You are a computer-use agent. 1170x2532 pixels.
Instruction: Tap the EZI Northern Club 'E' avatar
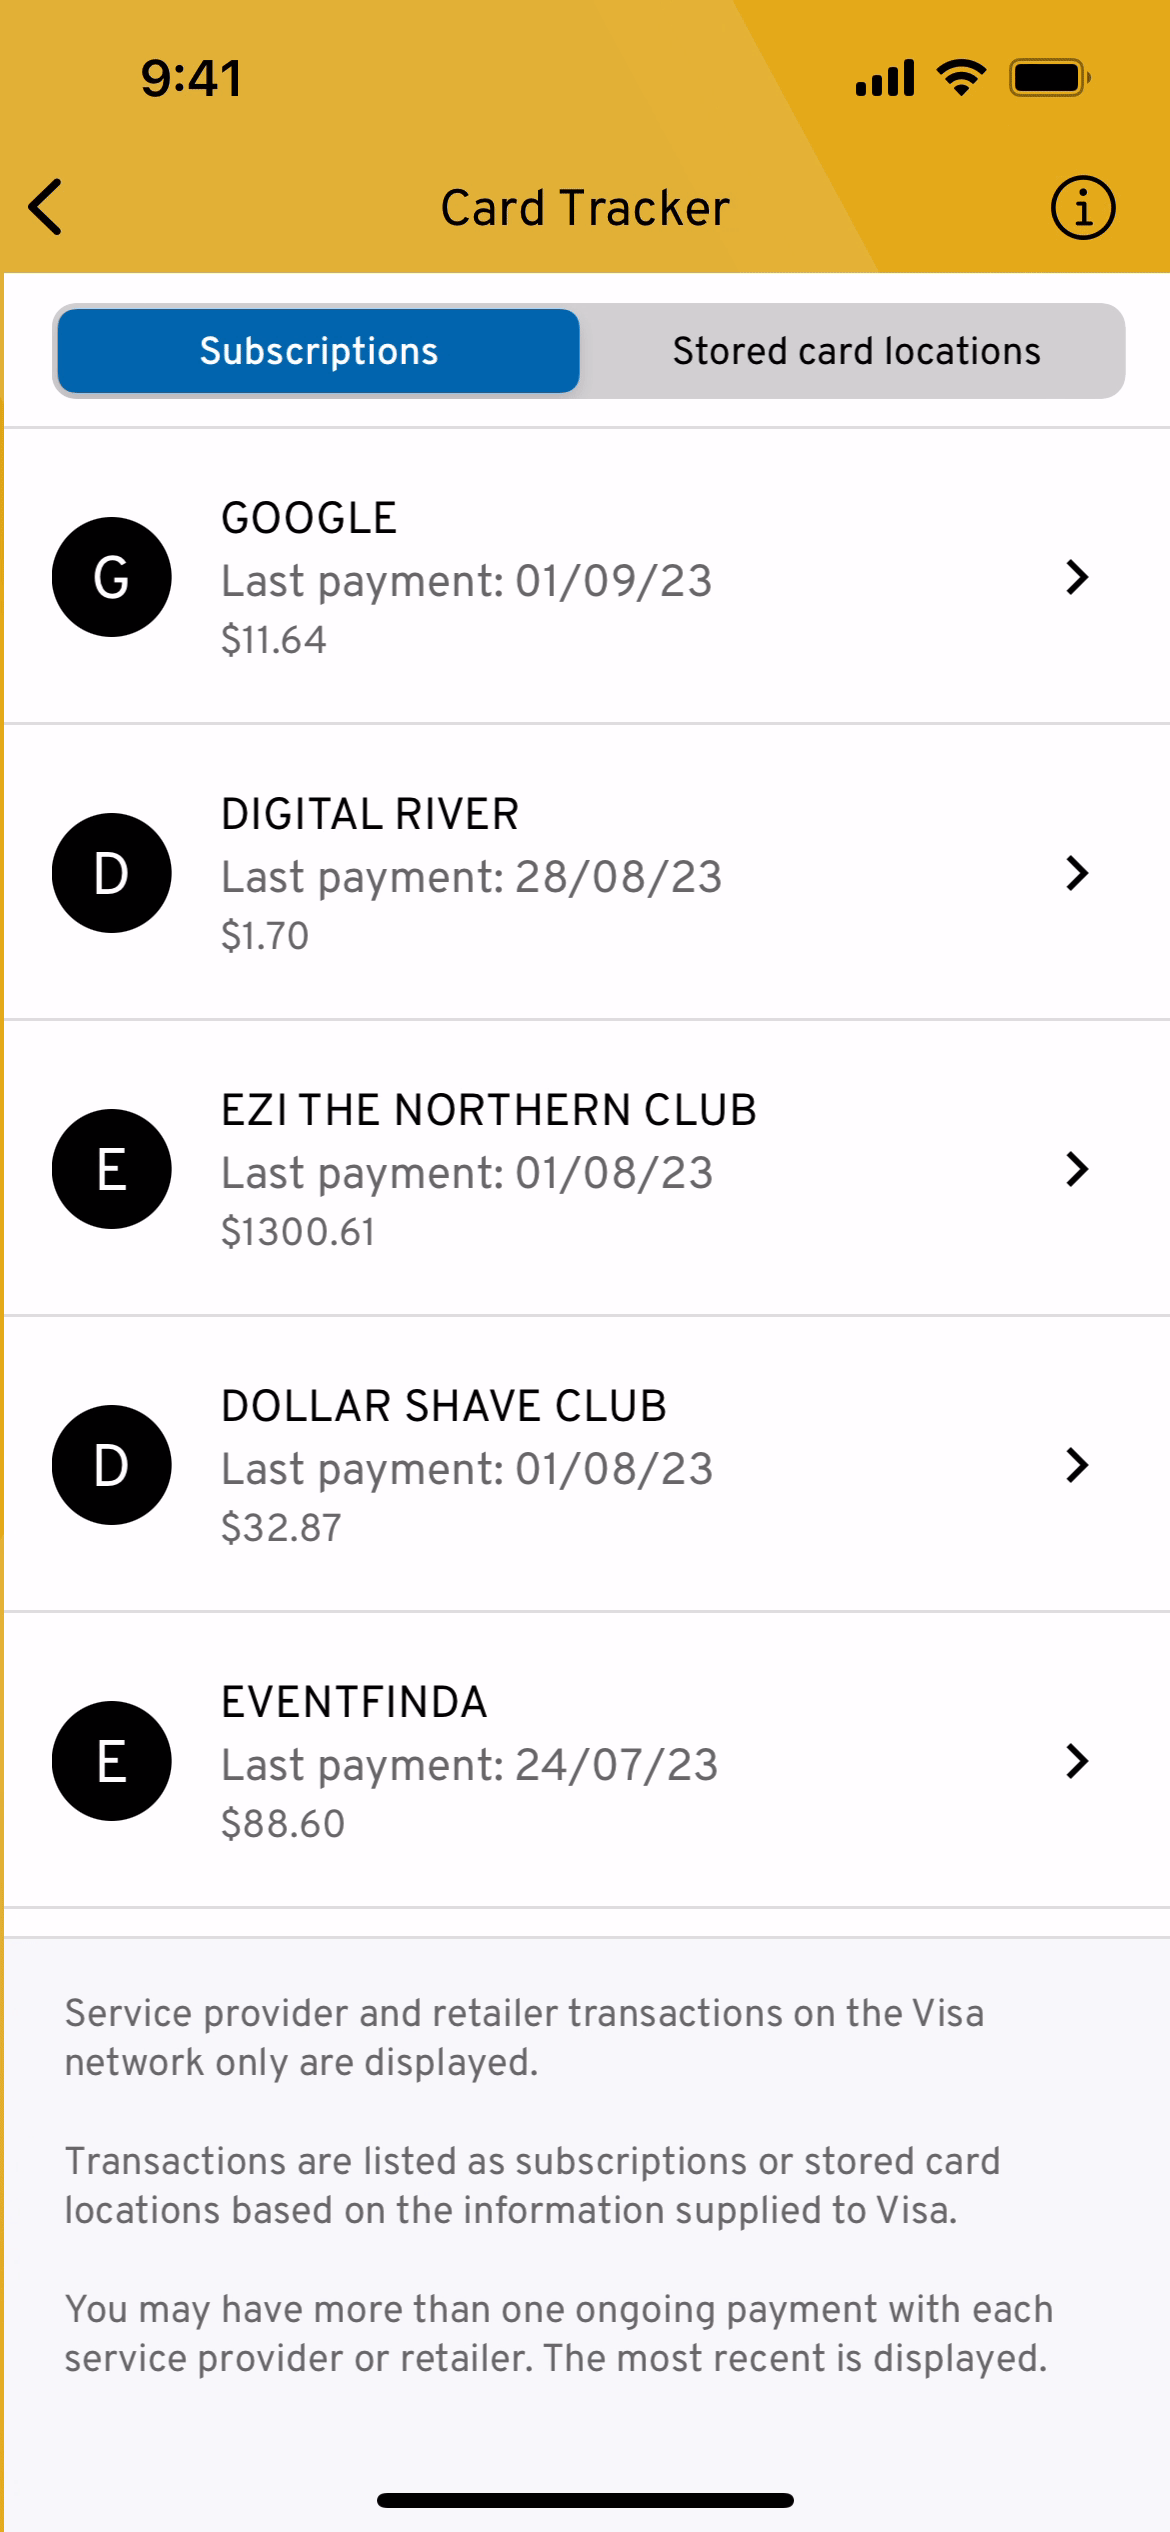[111, 1169]
